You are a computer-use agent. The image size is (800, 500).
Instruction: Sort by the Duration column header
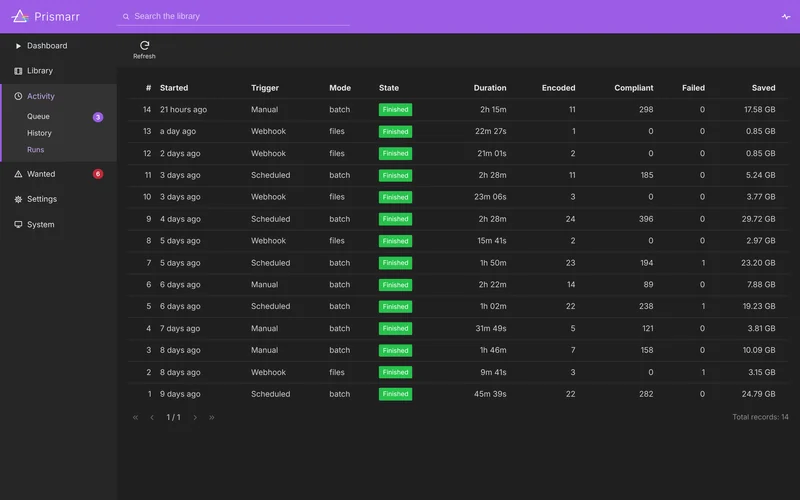coord(490,88)
